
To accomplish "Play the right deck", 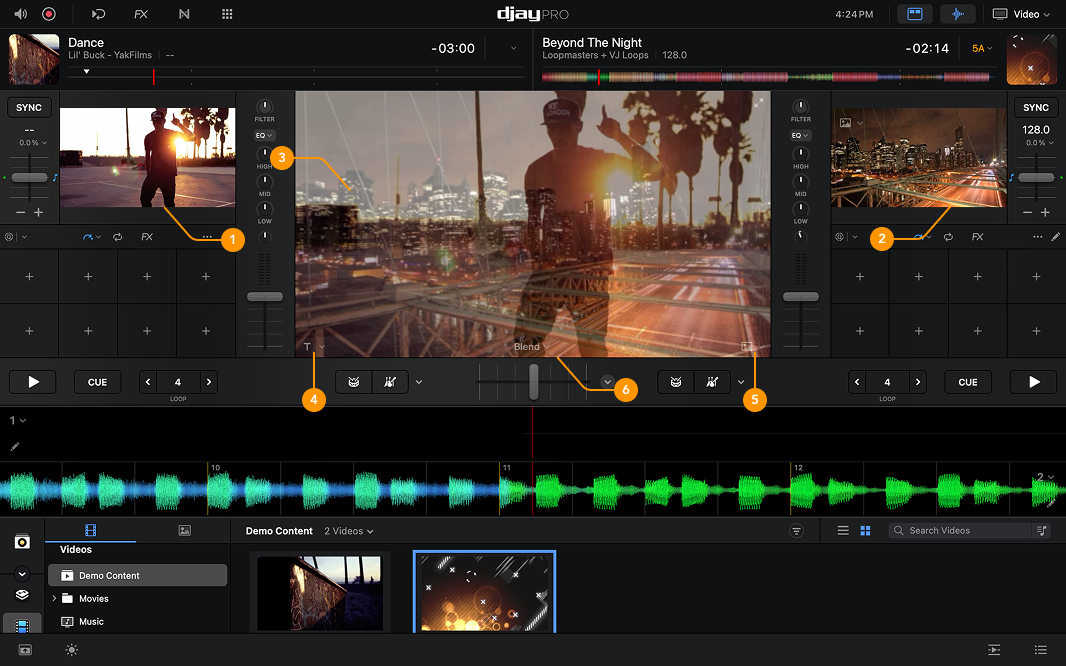I will tap(1033, 381).
